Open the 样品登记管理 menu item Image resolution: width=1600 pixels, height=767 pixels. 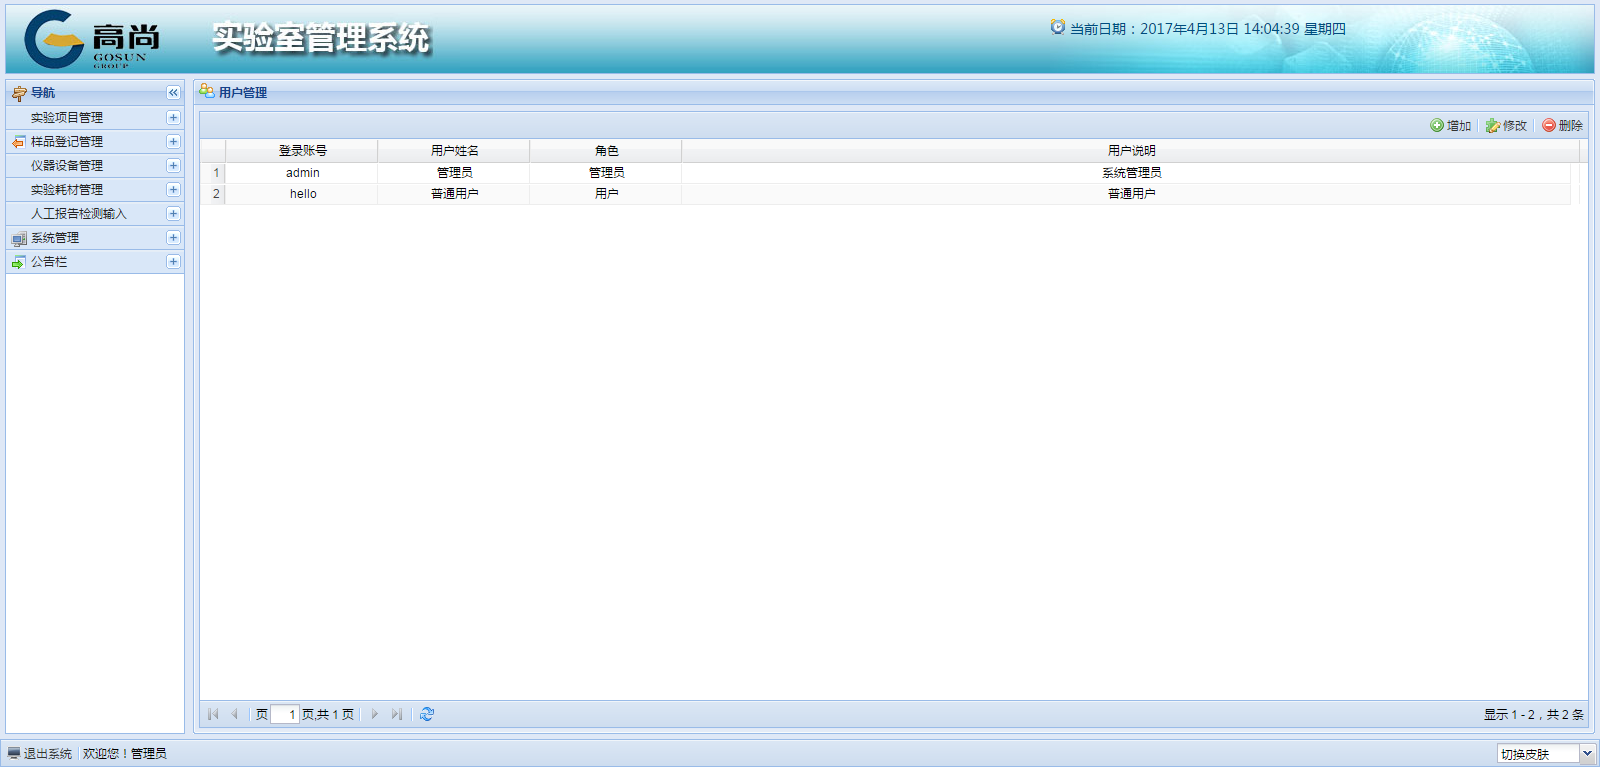[67, 142]
